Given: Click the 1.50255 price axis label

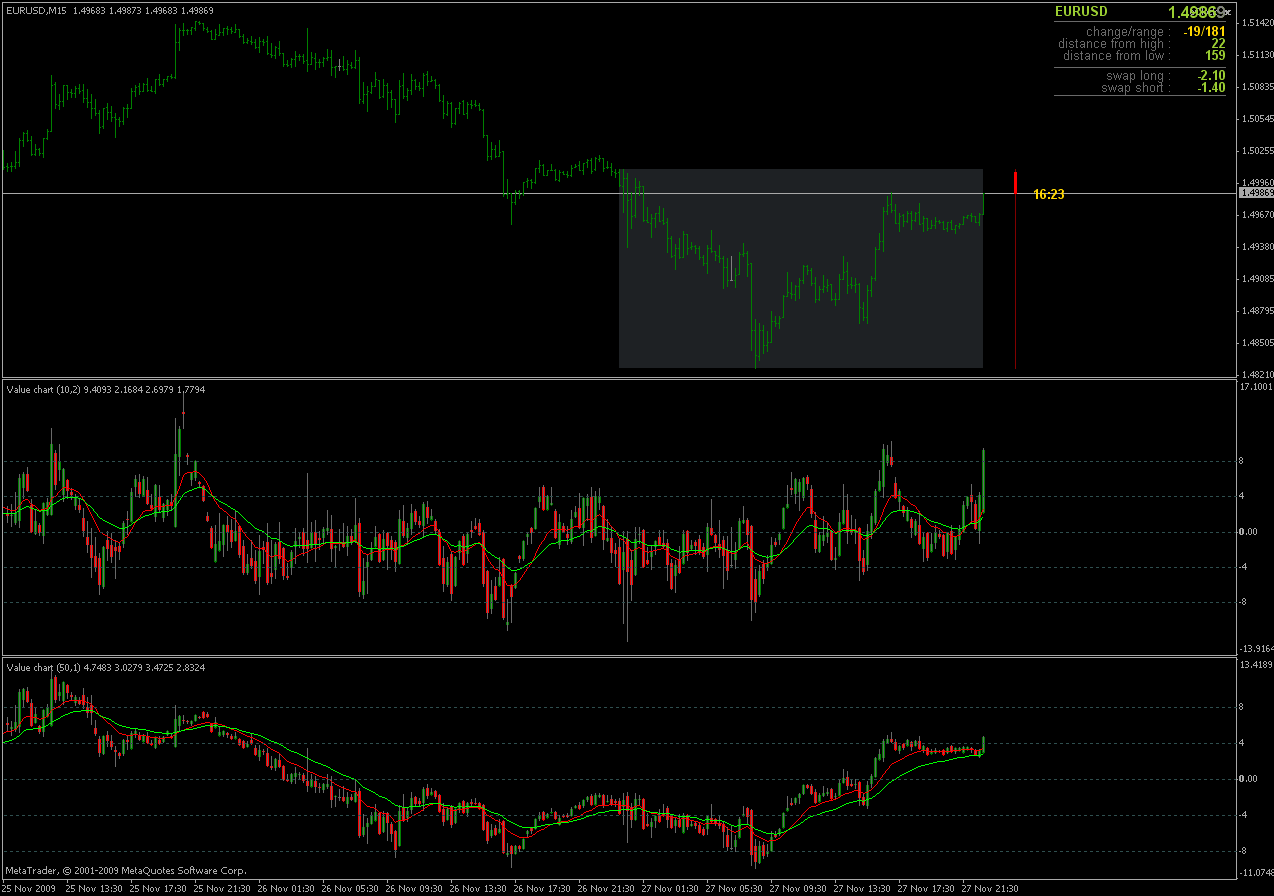Looking at the screenshot, I should tap(1256, 150).
